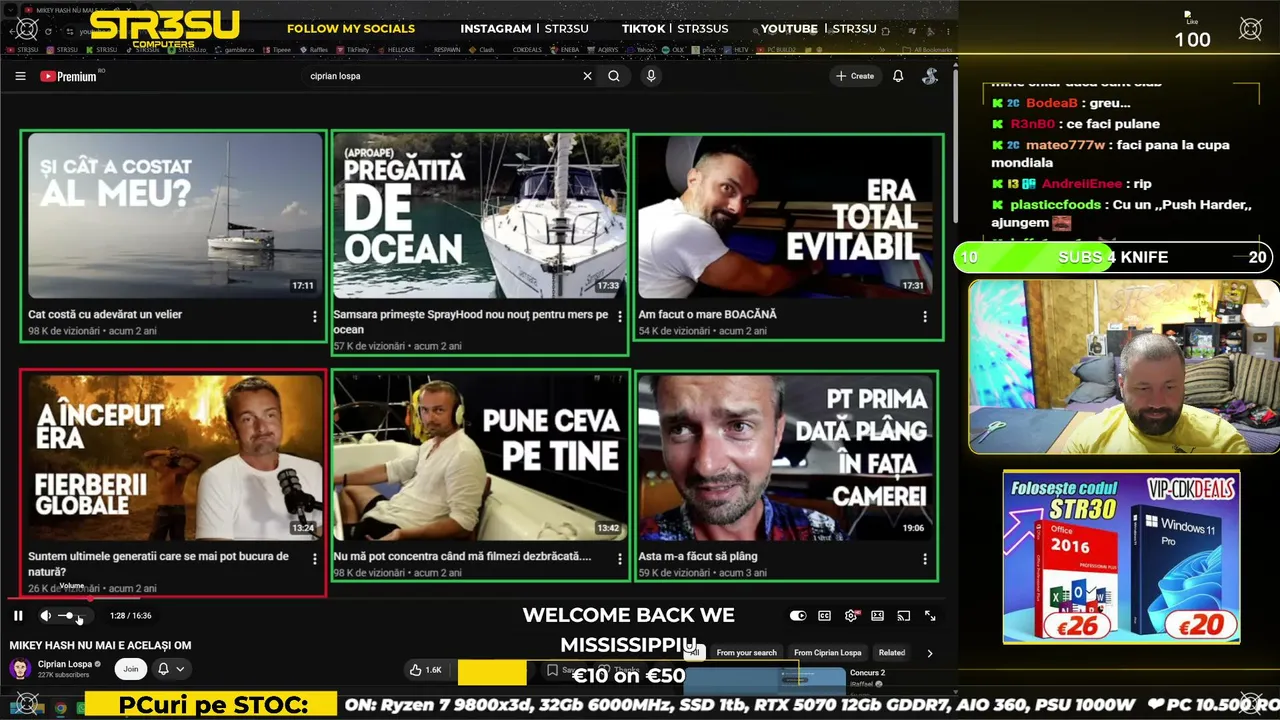The height and width of the screenshot is (720, 1280).
Task: Click the VIP-CDKDEALS Windows 11 Pro ad
Action: [x=1121, y=557]
